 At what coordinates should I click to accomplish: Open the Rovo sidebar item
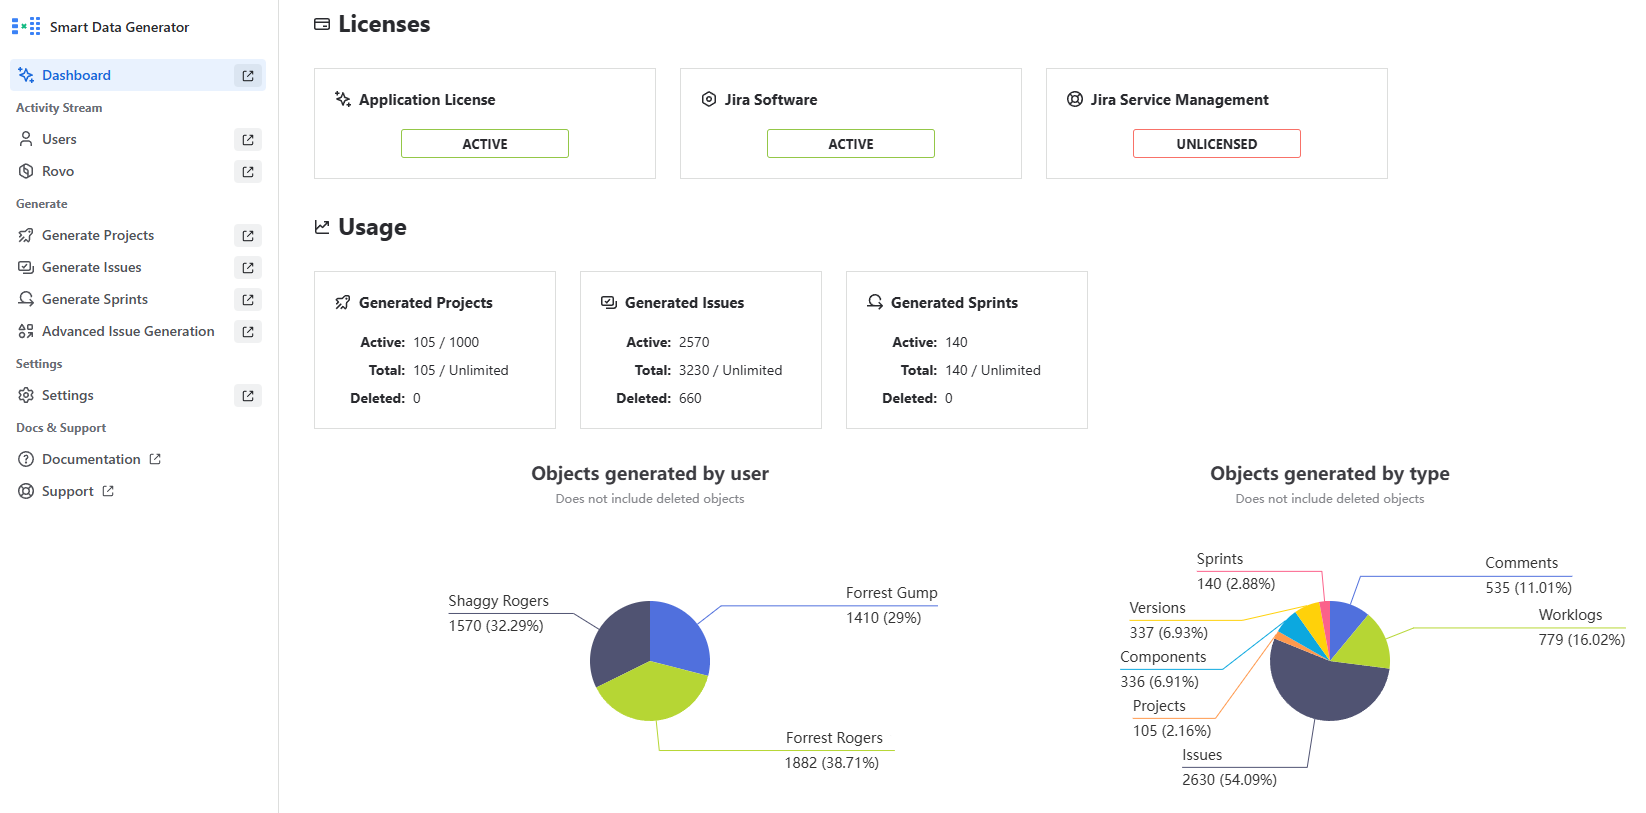click(138, 171)
